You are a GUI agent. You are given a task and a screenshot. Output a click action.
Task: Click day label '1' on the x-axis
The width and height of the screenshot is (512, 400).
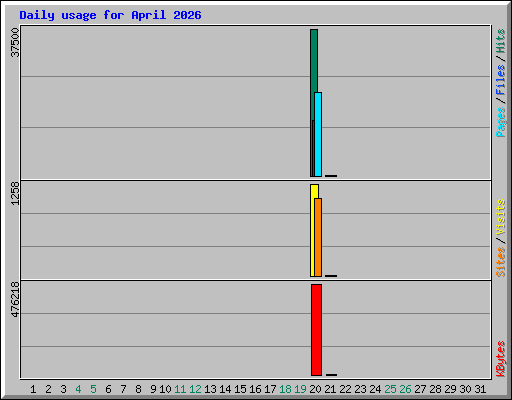coord(33,389)
